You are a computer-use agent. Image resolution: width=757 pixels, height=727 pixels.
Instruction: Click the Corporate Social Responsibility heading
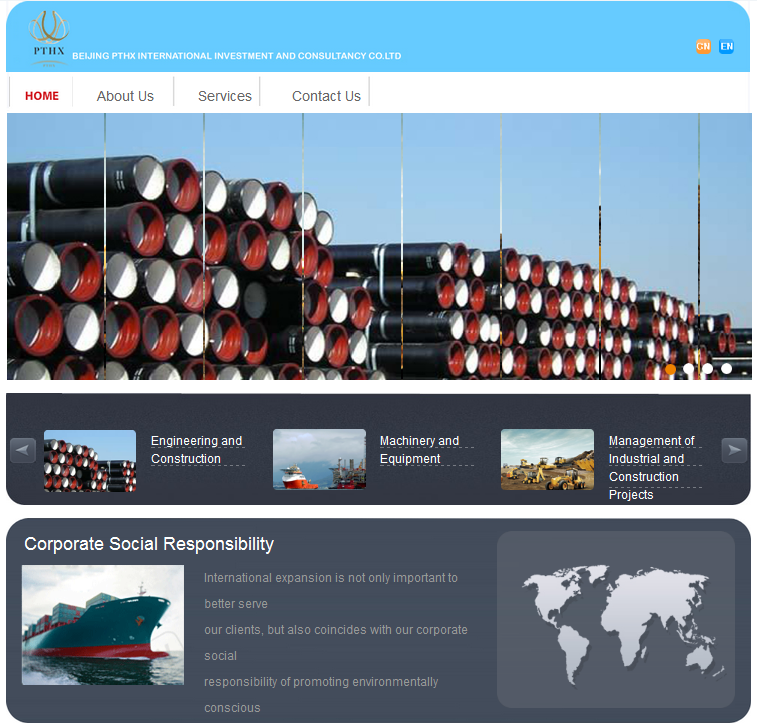click(x=149, y=544)
